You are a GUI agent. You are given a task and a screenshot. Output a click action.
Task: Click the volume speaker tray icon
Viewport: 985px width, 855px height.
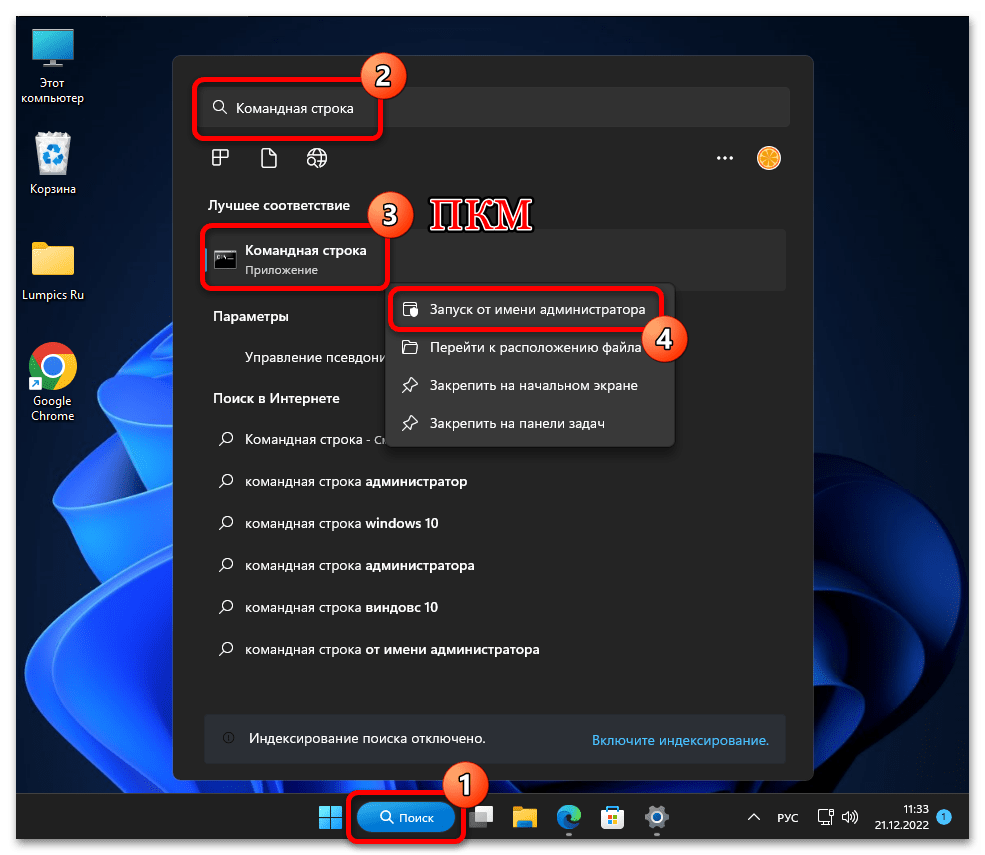(849, 817)
